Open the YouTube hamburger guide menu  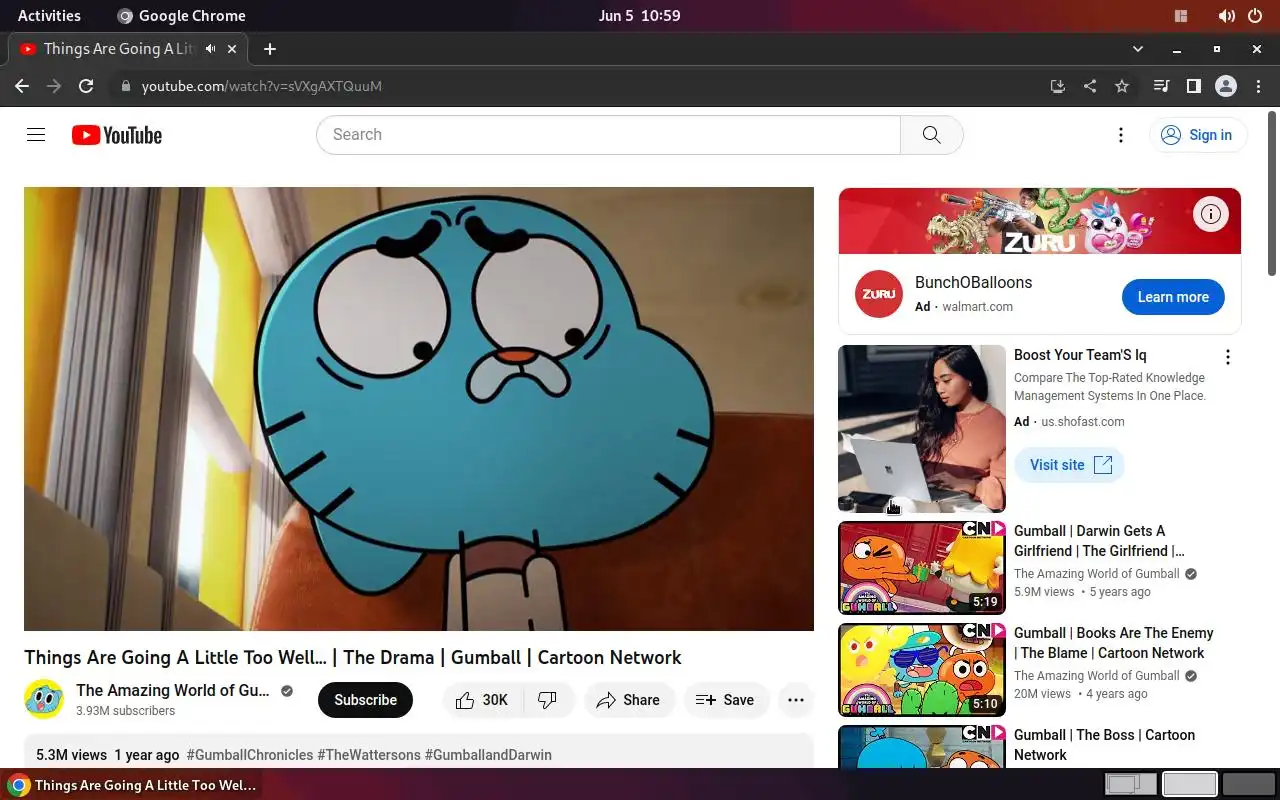(x=36, y=135)
